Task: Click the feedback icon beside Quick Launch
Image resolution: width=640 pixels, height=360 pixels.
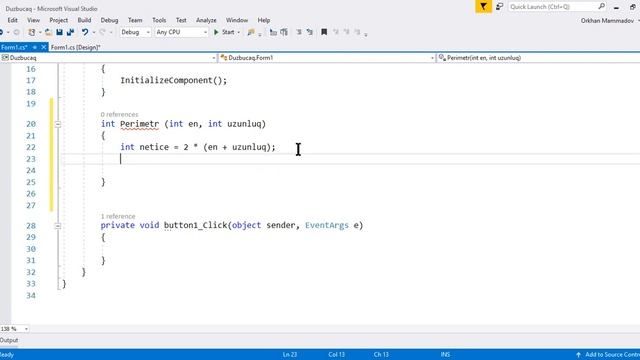Action: 500,7
